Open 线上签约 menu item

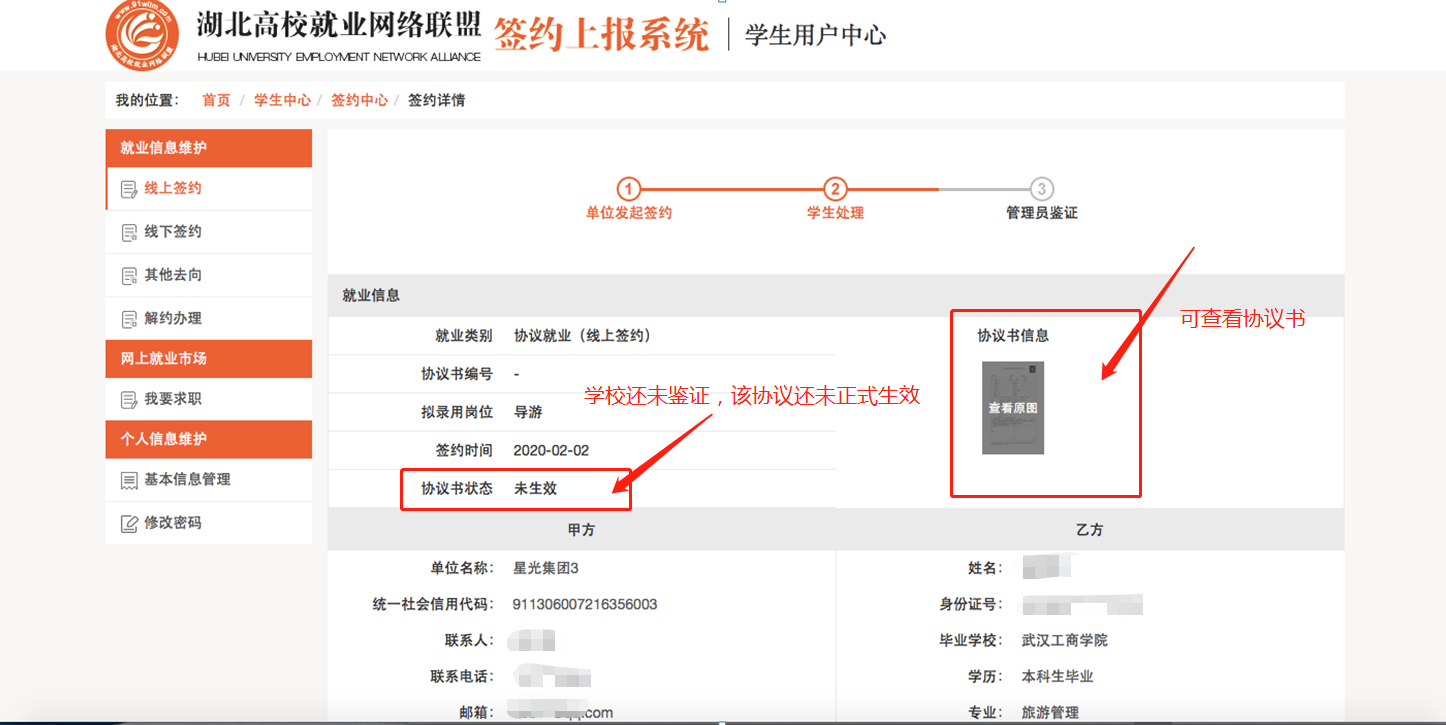tap(173, 188)
